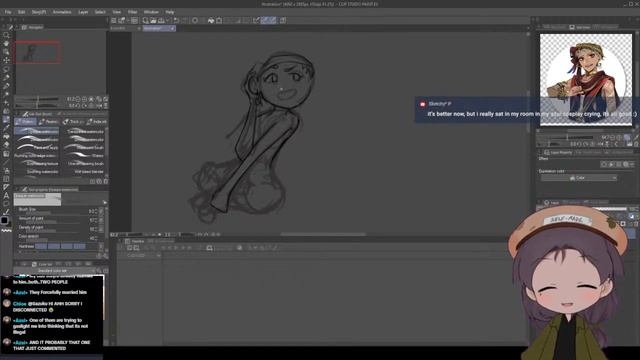Viewport: 640px width, 360px height.
Task: Select the Move hand tool
Action: [x=6, y=43]
